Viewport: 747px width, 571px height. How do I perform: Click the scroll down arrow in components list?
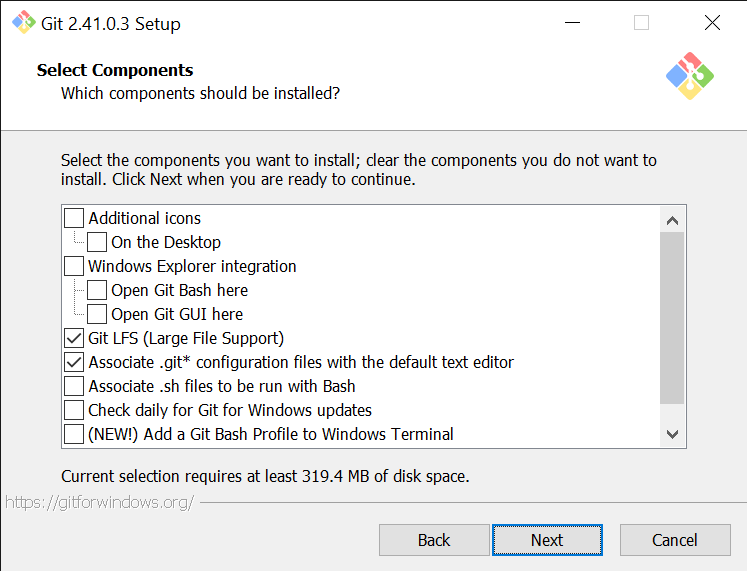[672, 434]
